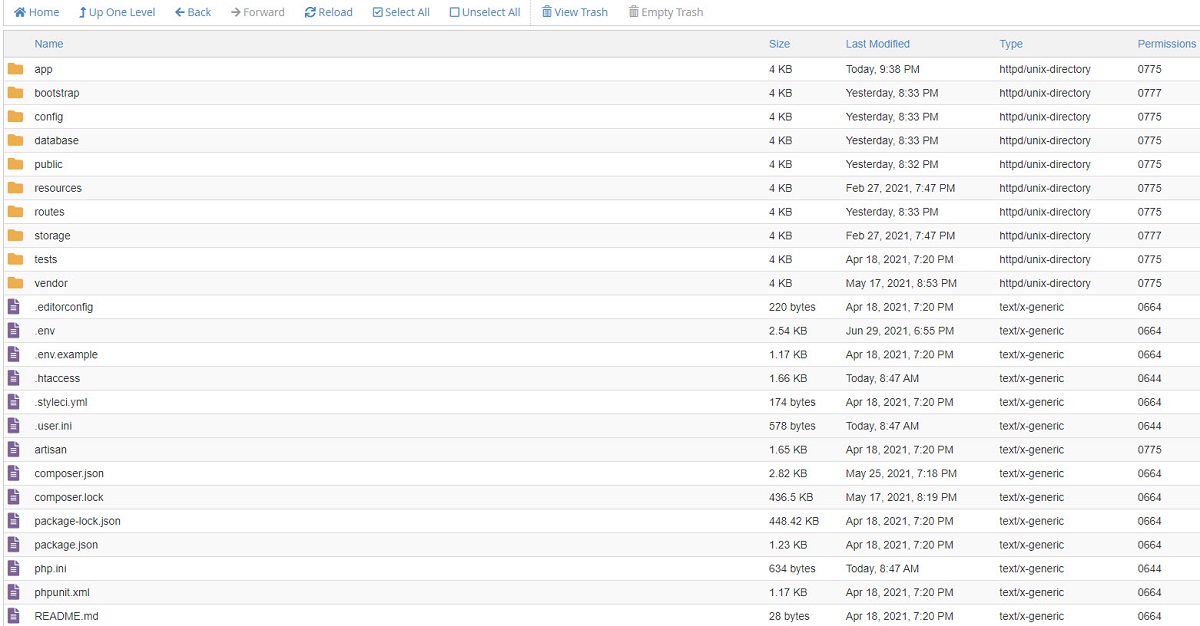Click the composer.json file icon
Viewport: 1200px width, 626px height.
(x=14, y=474)
